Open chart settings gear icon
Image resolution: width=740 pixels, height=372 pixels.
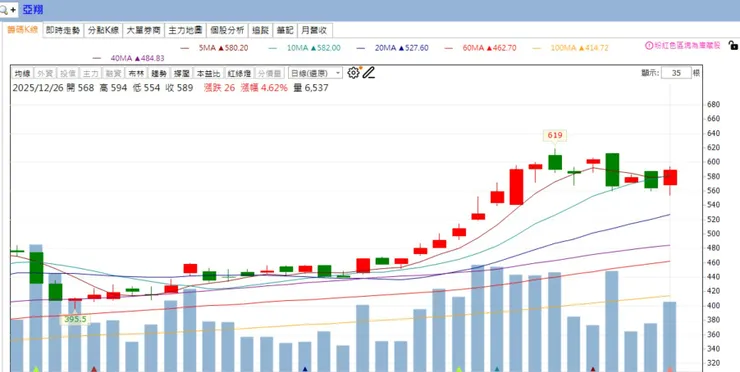[353, 73]
